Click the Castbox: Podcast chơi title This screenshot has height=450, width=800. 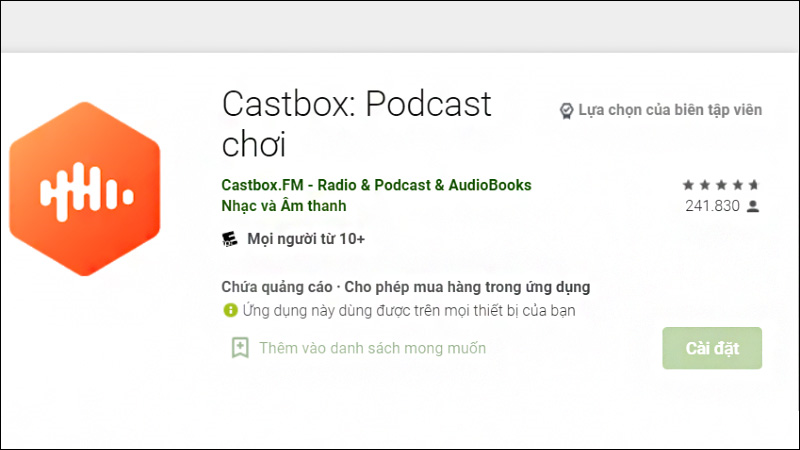(356, 123)
